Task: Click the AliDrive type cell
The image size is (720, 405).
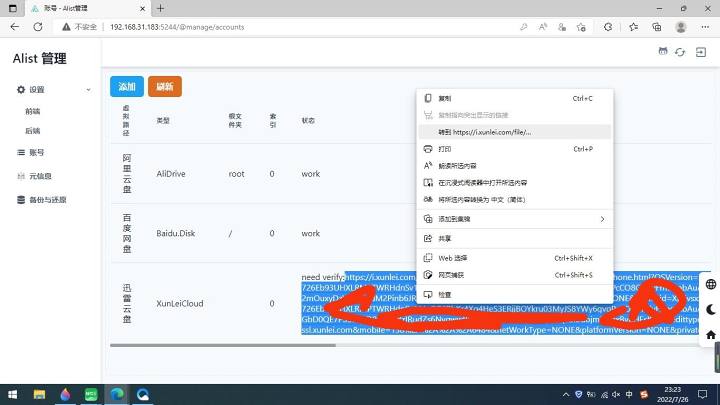Action: pos(171,174)
